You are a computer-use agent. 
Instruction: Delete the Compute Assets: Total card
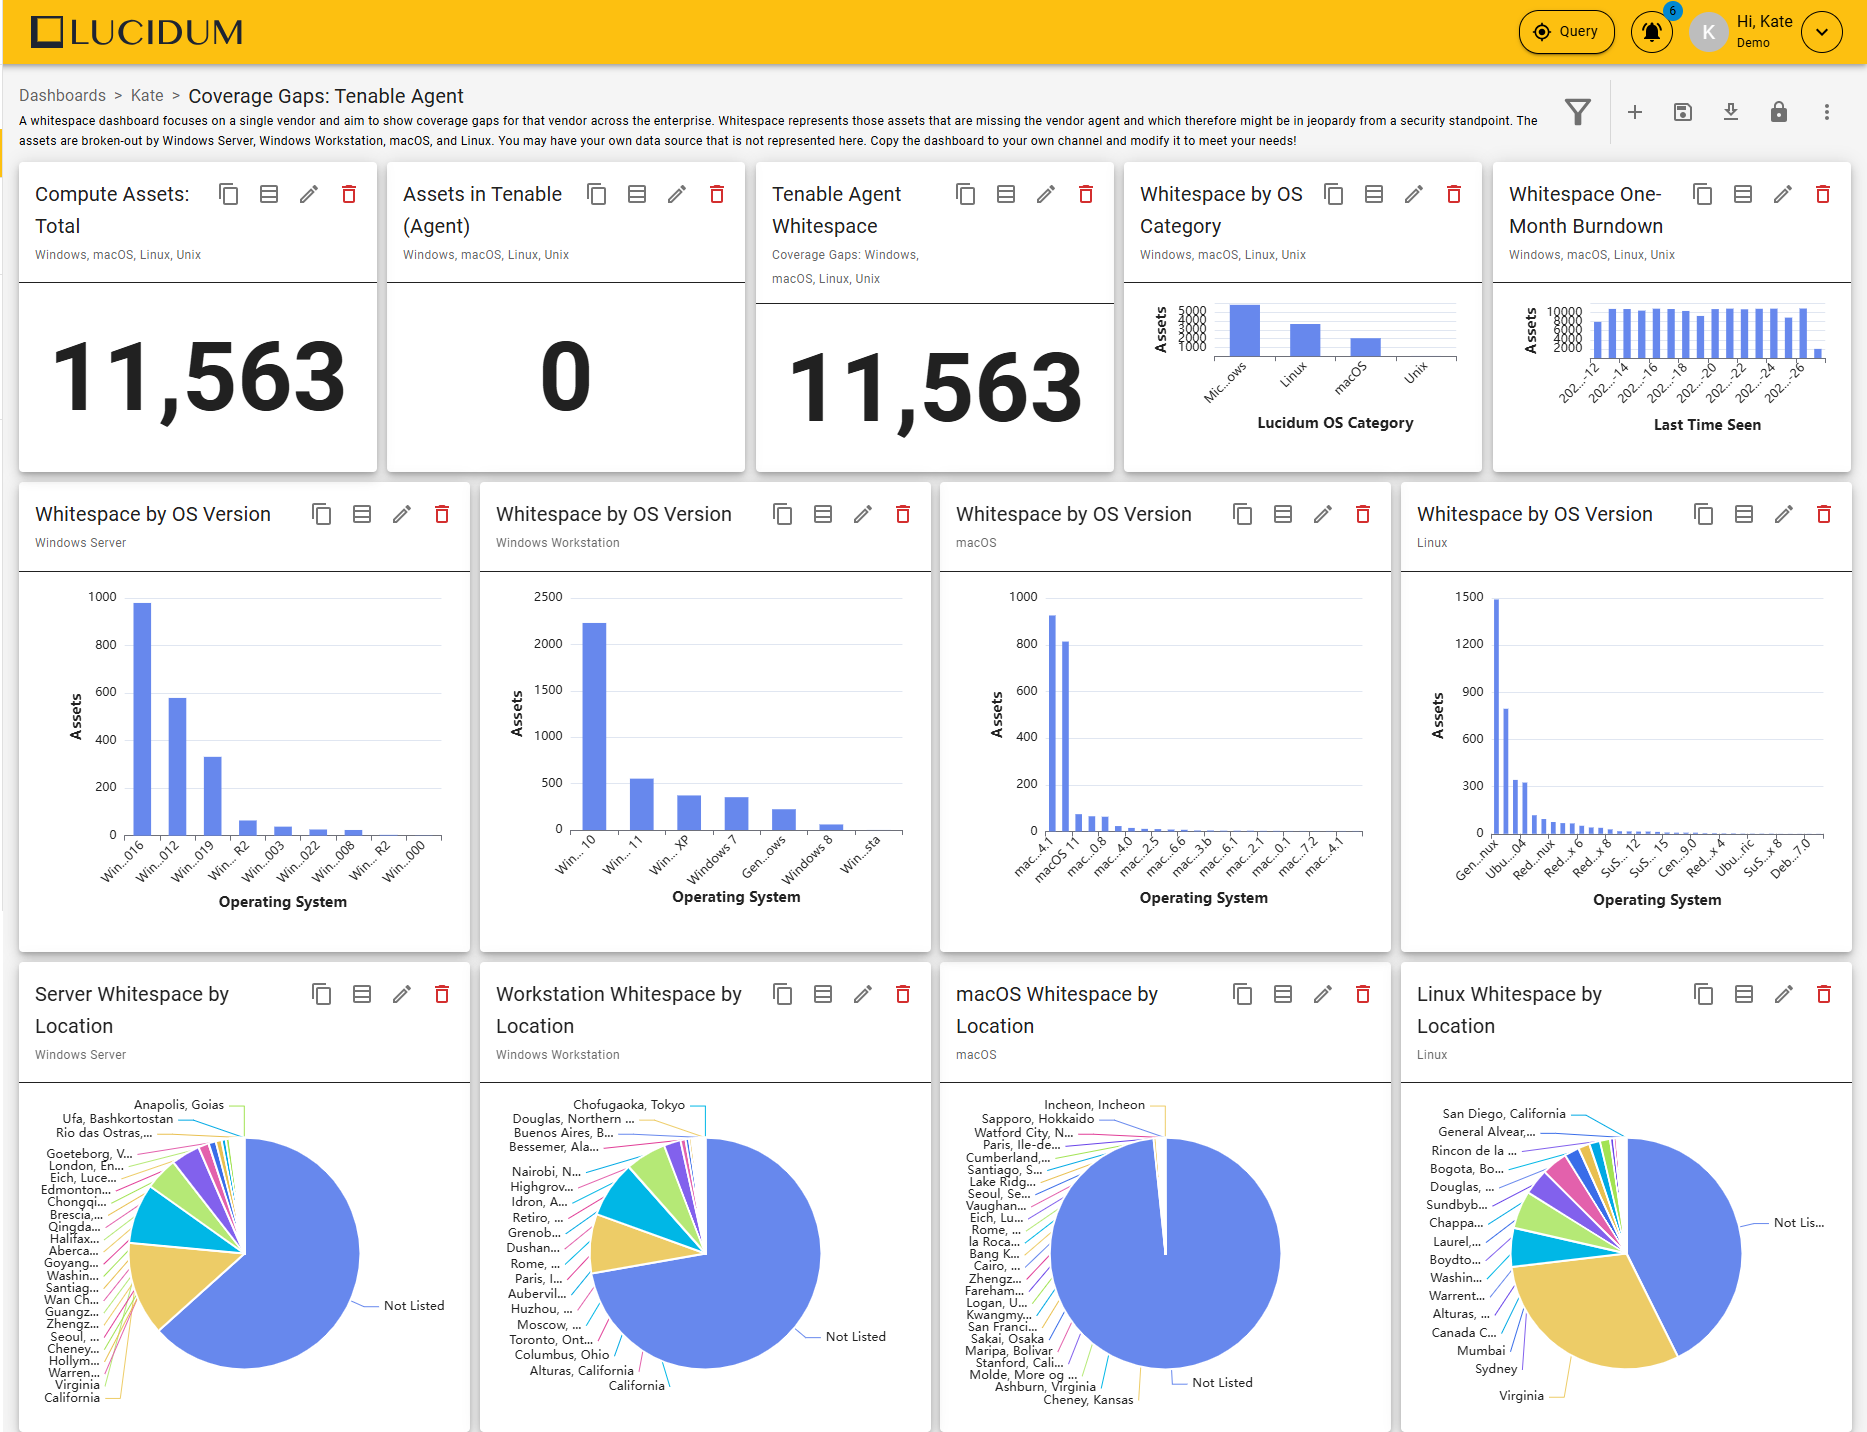coord(349,194)
